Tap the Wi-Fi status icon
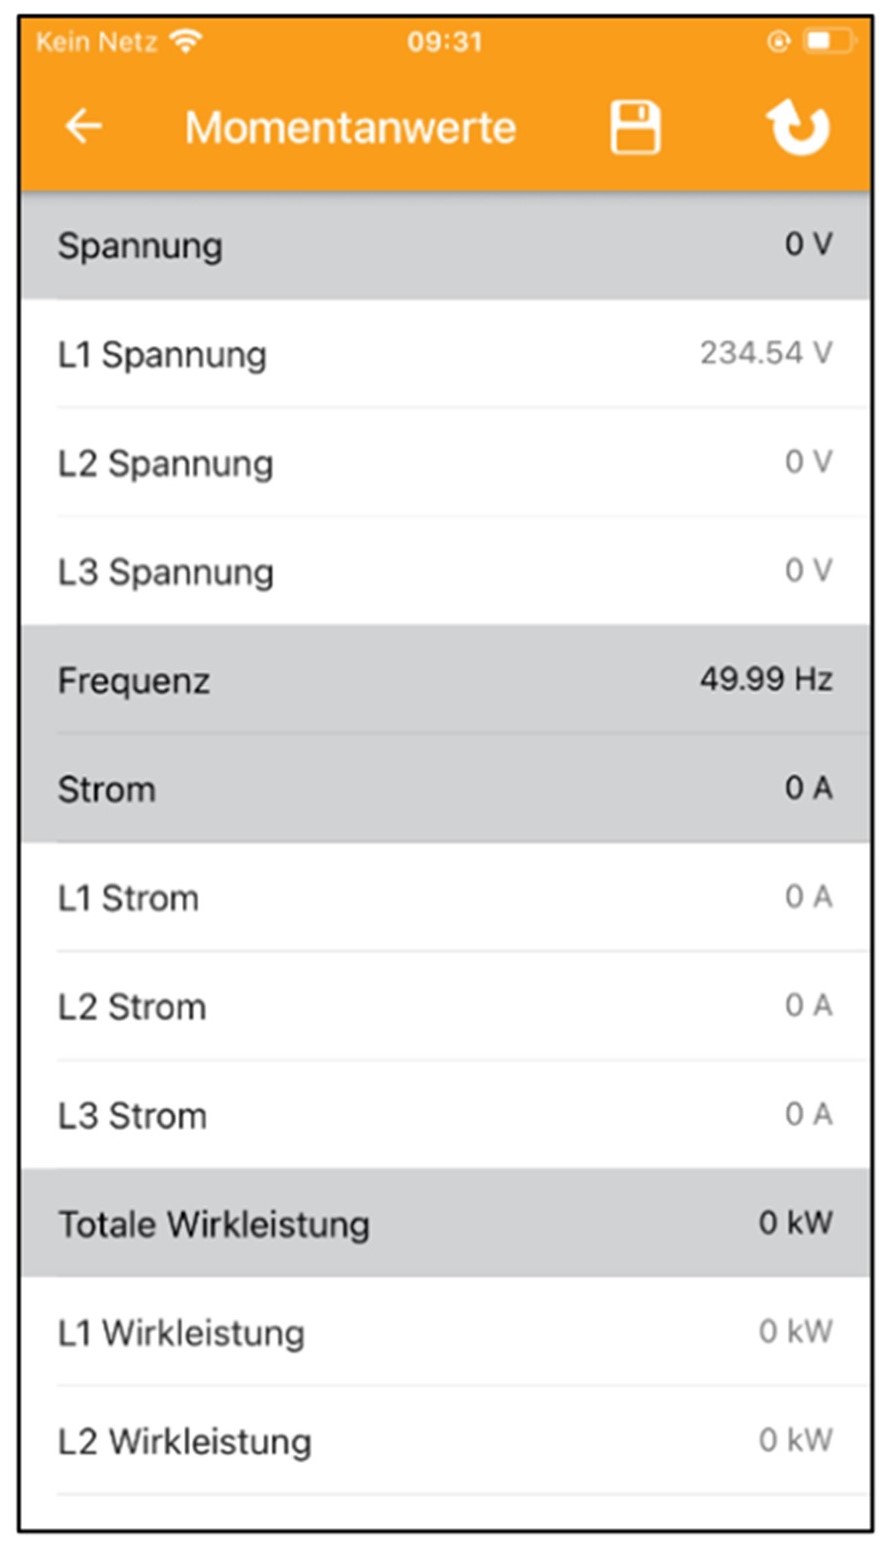Viewport: 886px width, 1545px height. tap(186, 42)
